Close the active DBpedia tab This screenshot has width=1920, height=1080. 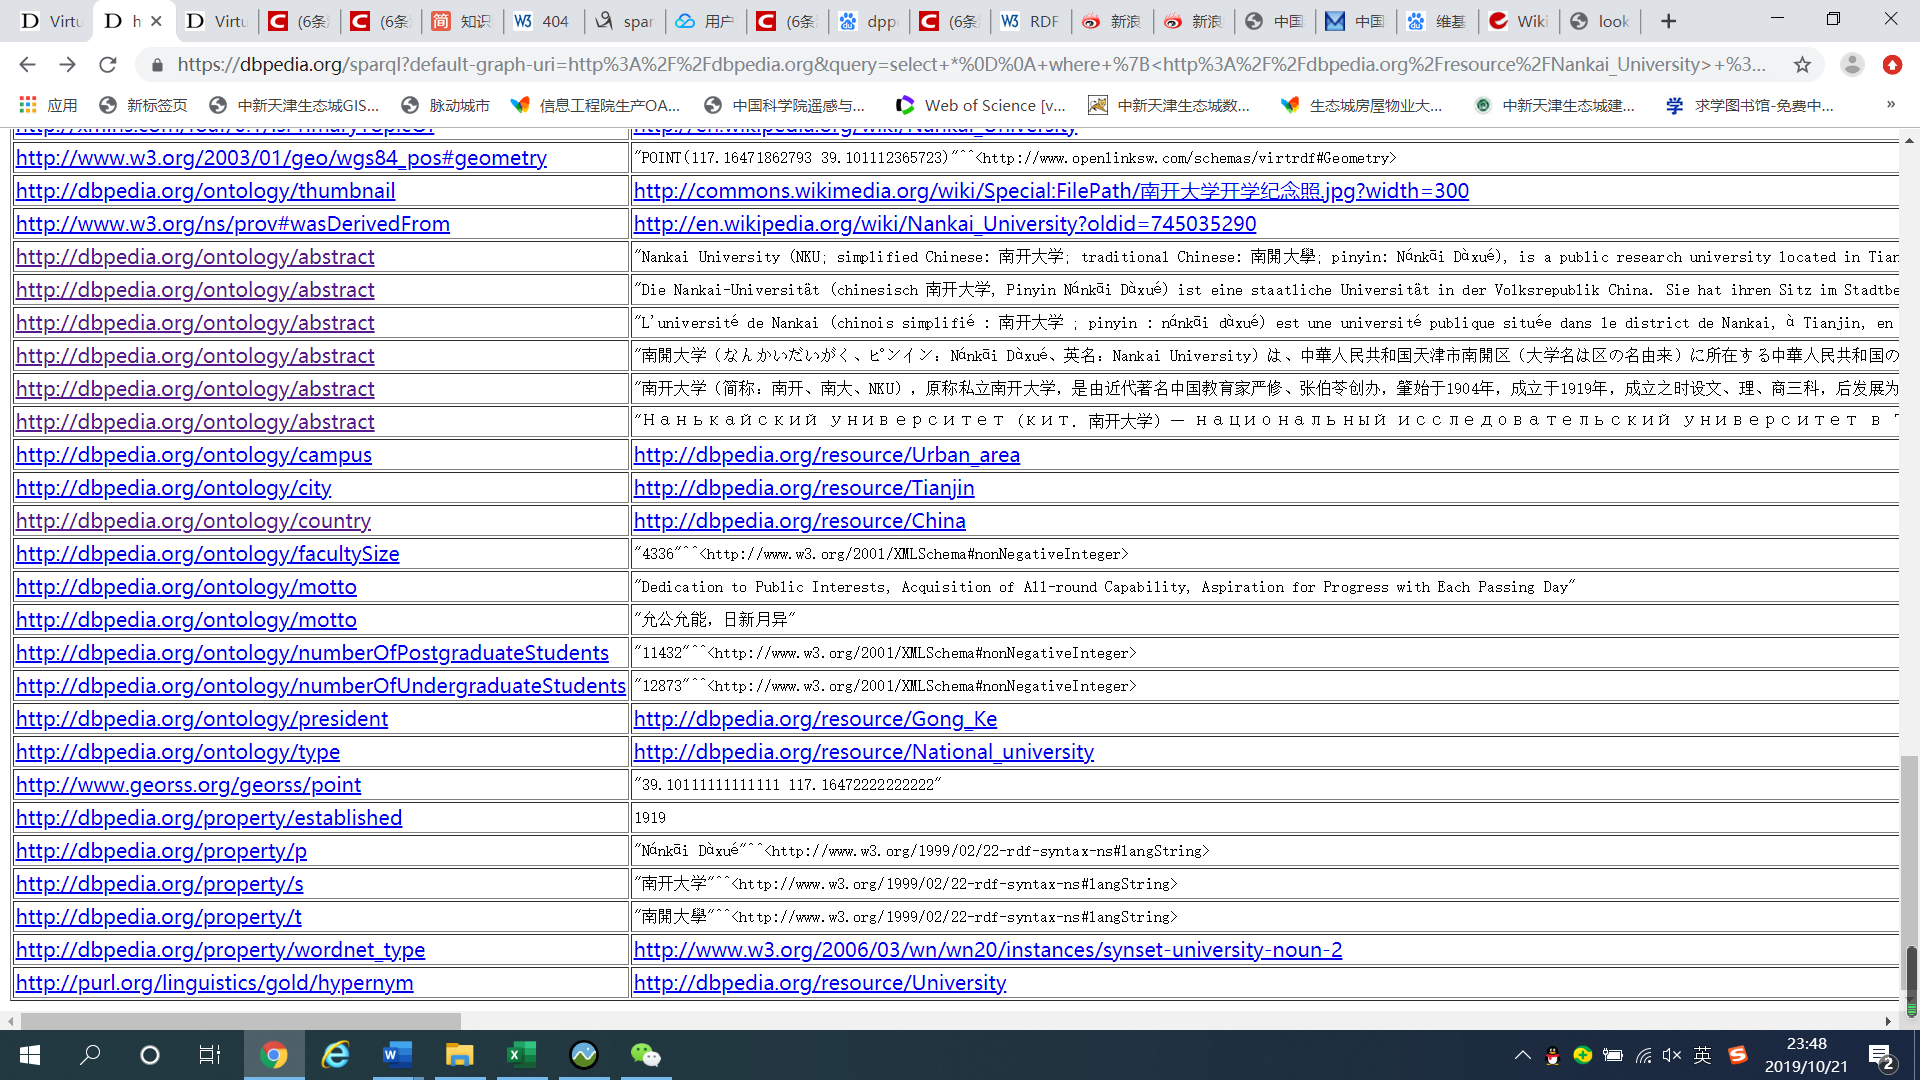[156, 21]
